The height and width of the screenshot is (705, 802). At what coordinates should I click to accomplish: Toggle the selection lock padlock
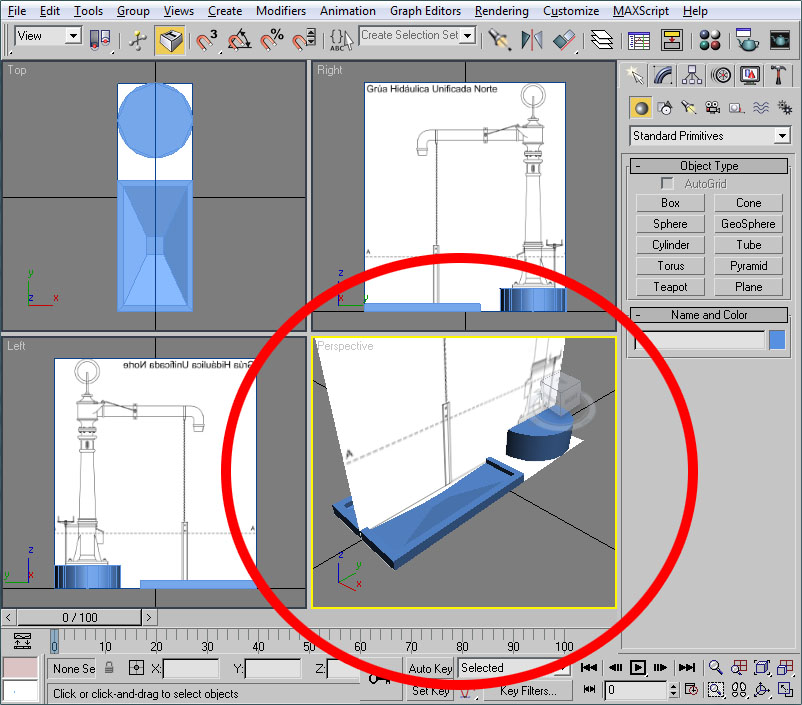click(109, 668)
